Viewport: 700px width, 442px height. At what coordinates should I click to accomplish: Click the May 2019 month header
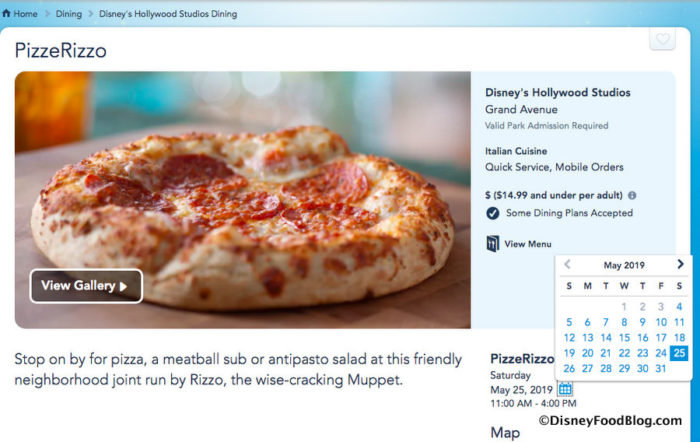pyautogui.click(x=624, y=265)
